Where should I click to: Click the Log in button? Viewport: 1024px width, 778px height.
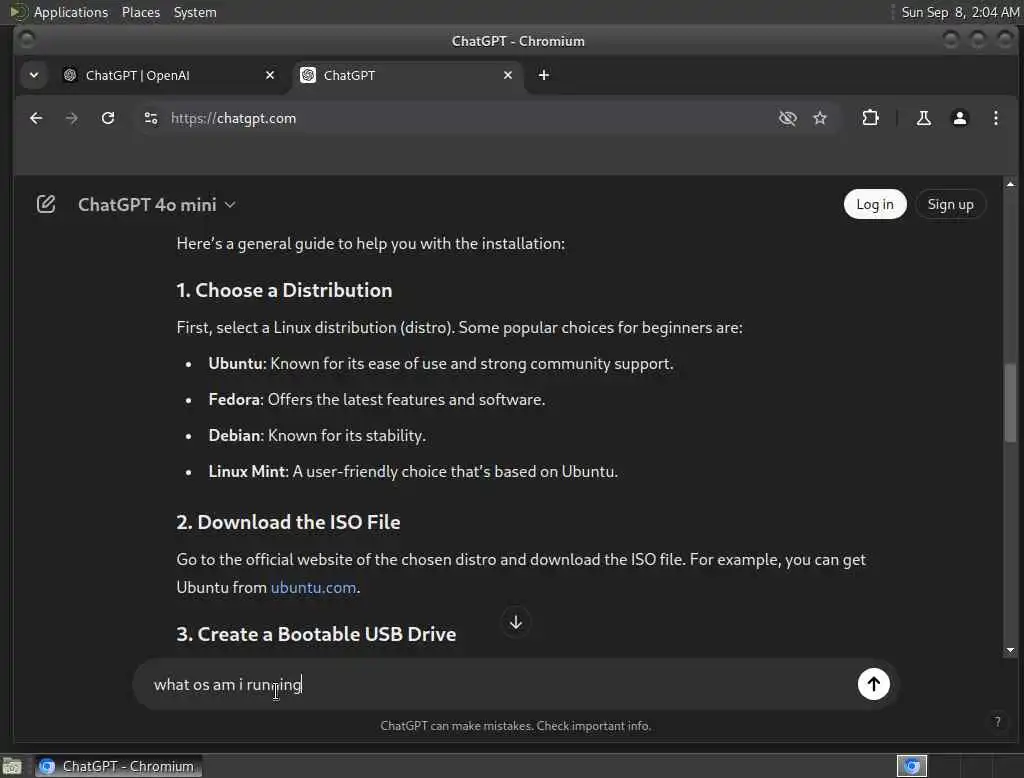(x=874, y=204)
